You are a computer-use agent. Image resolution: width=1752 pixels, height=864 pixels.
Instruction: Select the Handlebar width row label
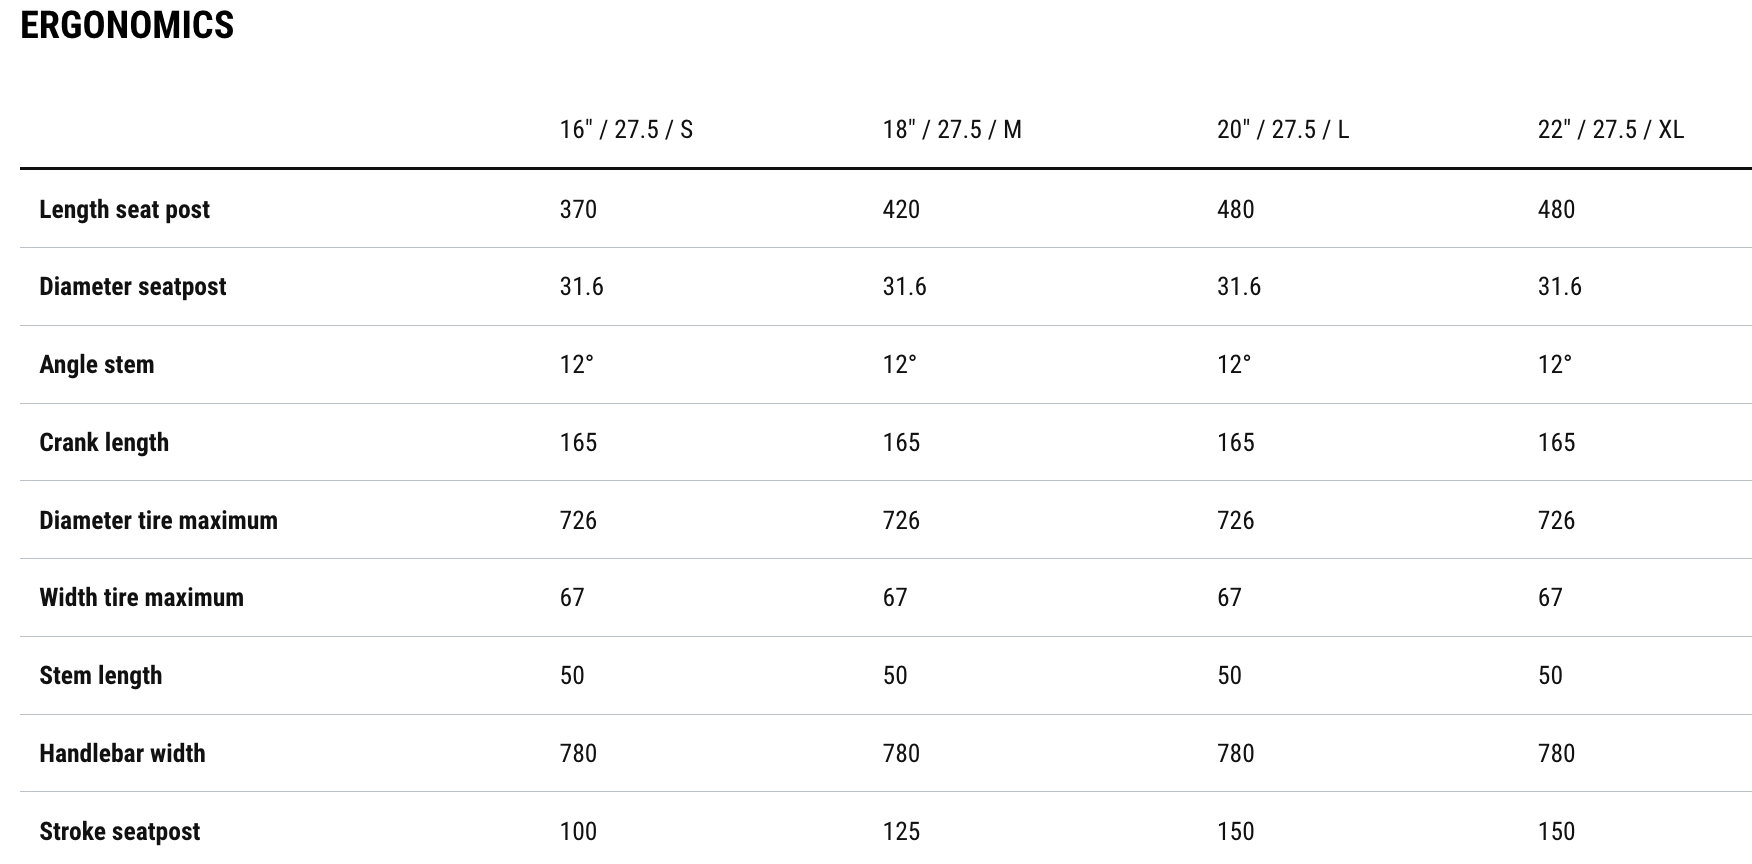123,754
